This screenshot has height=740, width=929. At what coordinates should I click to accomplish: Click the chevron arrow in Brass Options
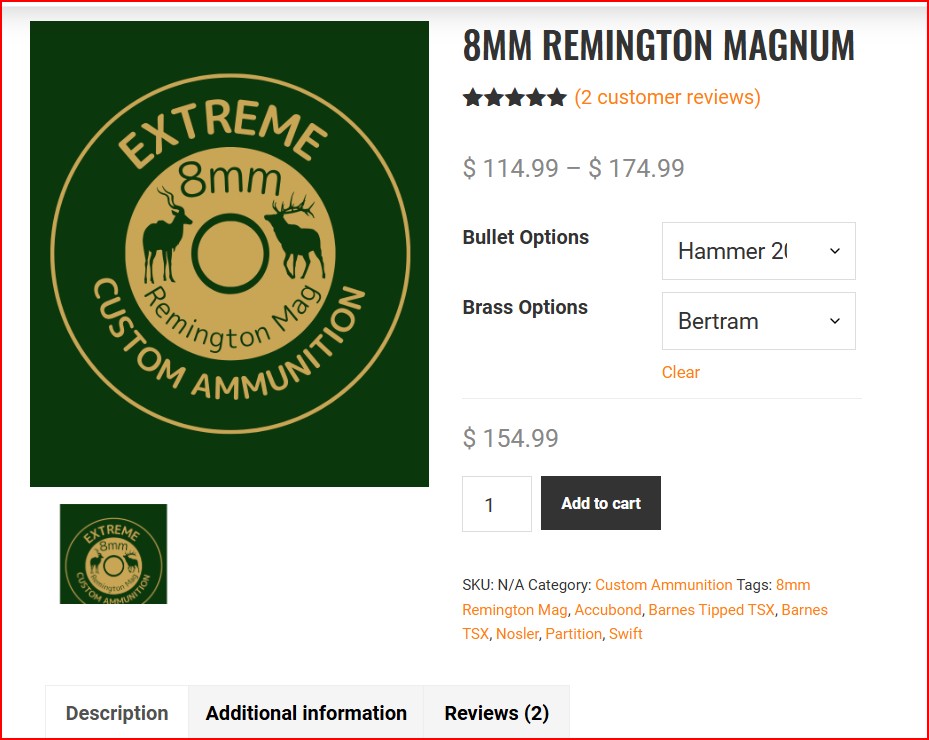point(835,321)
